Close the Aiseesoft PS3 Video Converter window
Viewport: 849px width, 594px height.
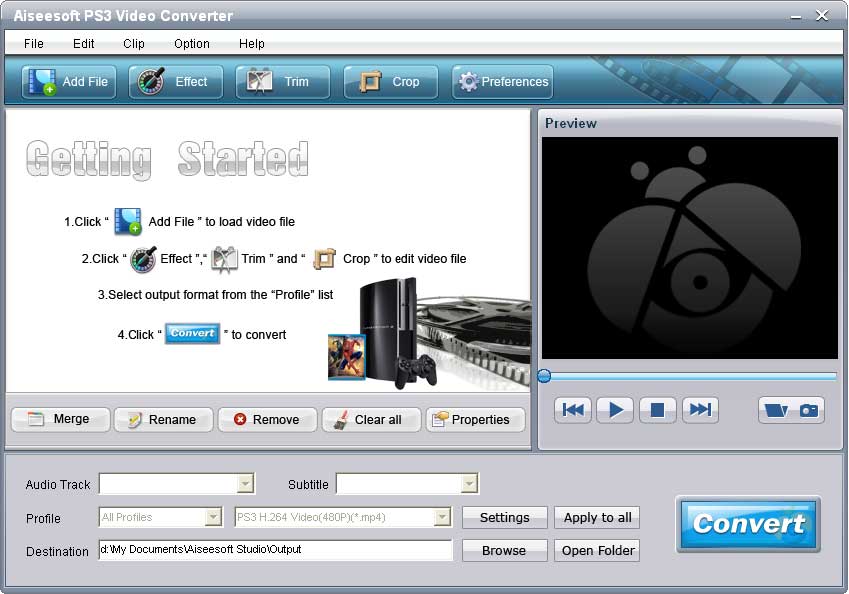click(822, 16)
